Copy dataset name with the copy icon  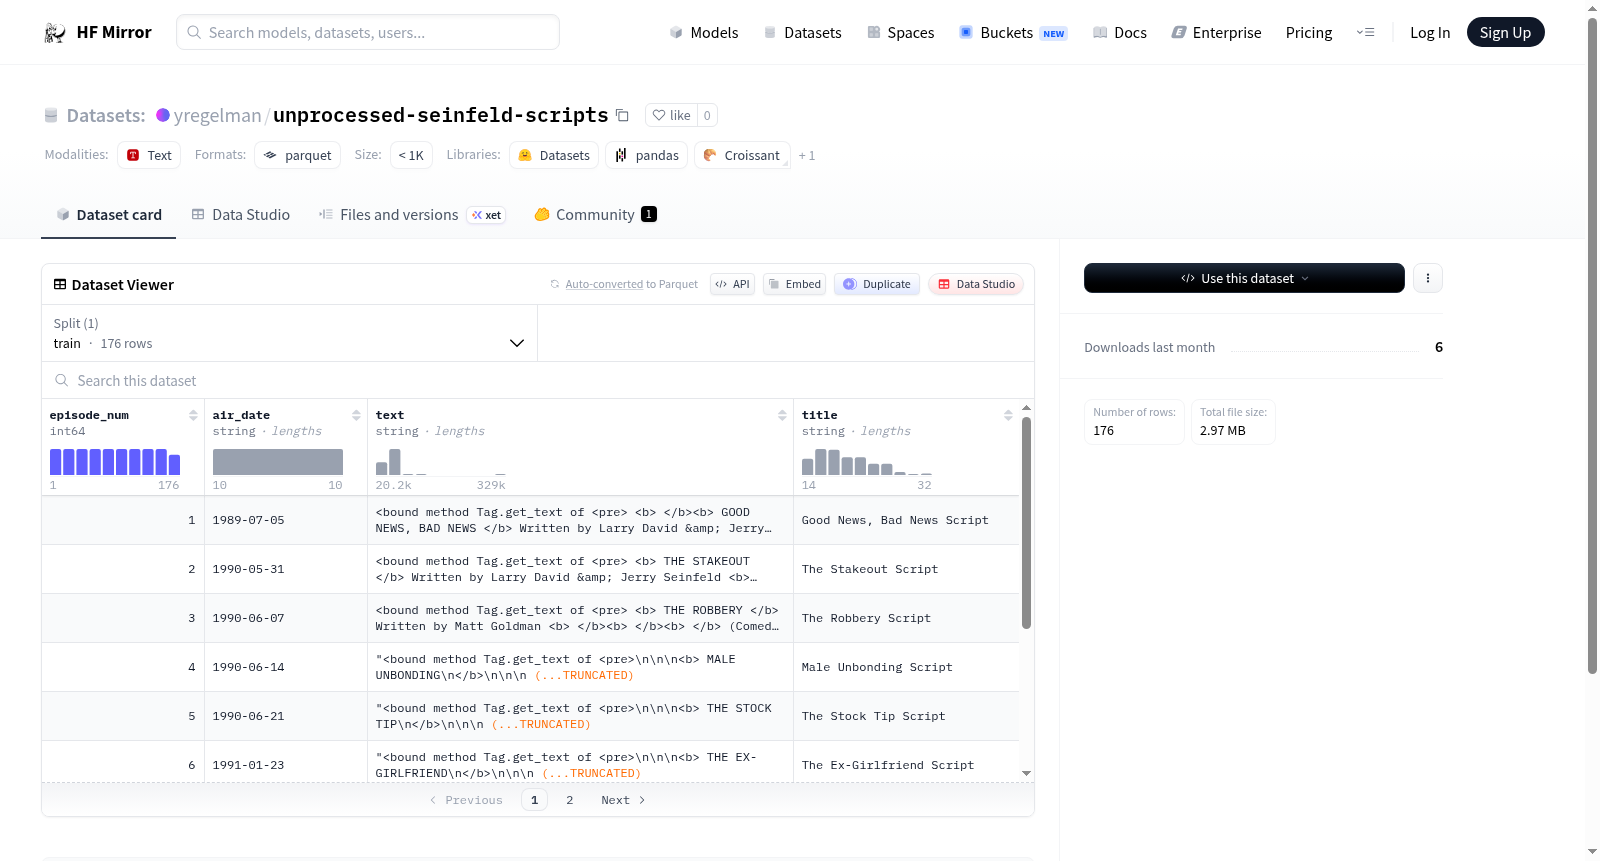point(622,115)
